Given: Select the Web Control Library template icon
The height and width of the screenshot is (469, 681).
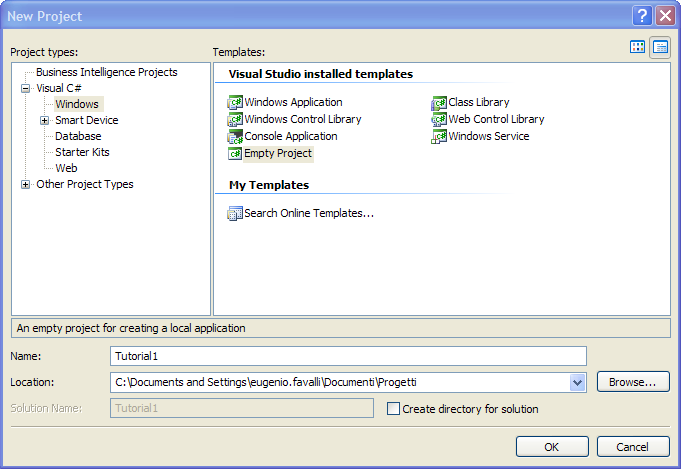Looking at the screenshot, I should (x=439, y=119).
